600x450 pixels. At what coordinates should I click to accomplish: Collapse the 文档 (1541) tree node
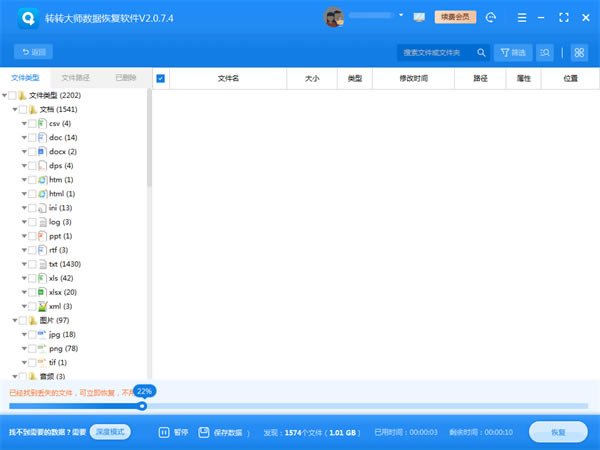point(14,109)
